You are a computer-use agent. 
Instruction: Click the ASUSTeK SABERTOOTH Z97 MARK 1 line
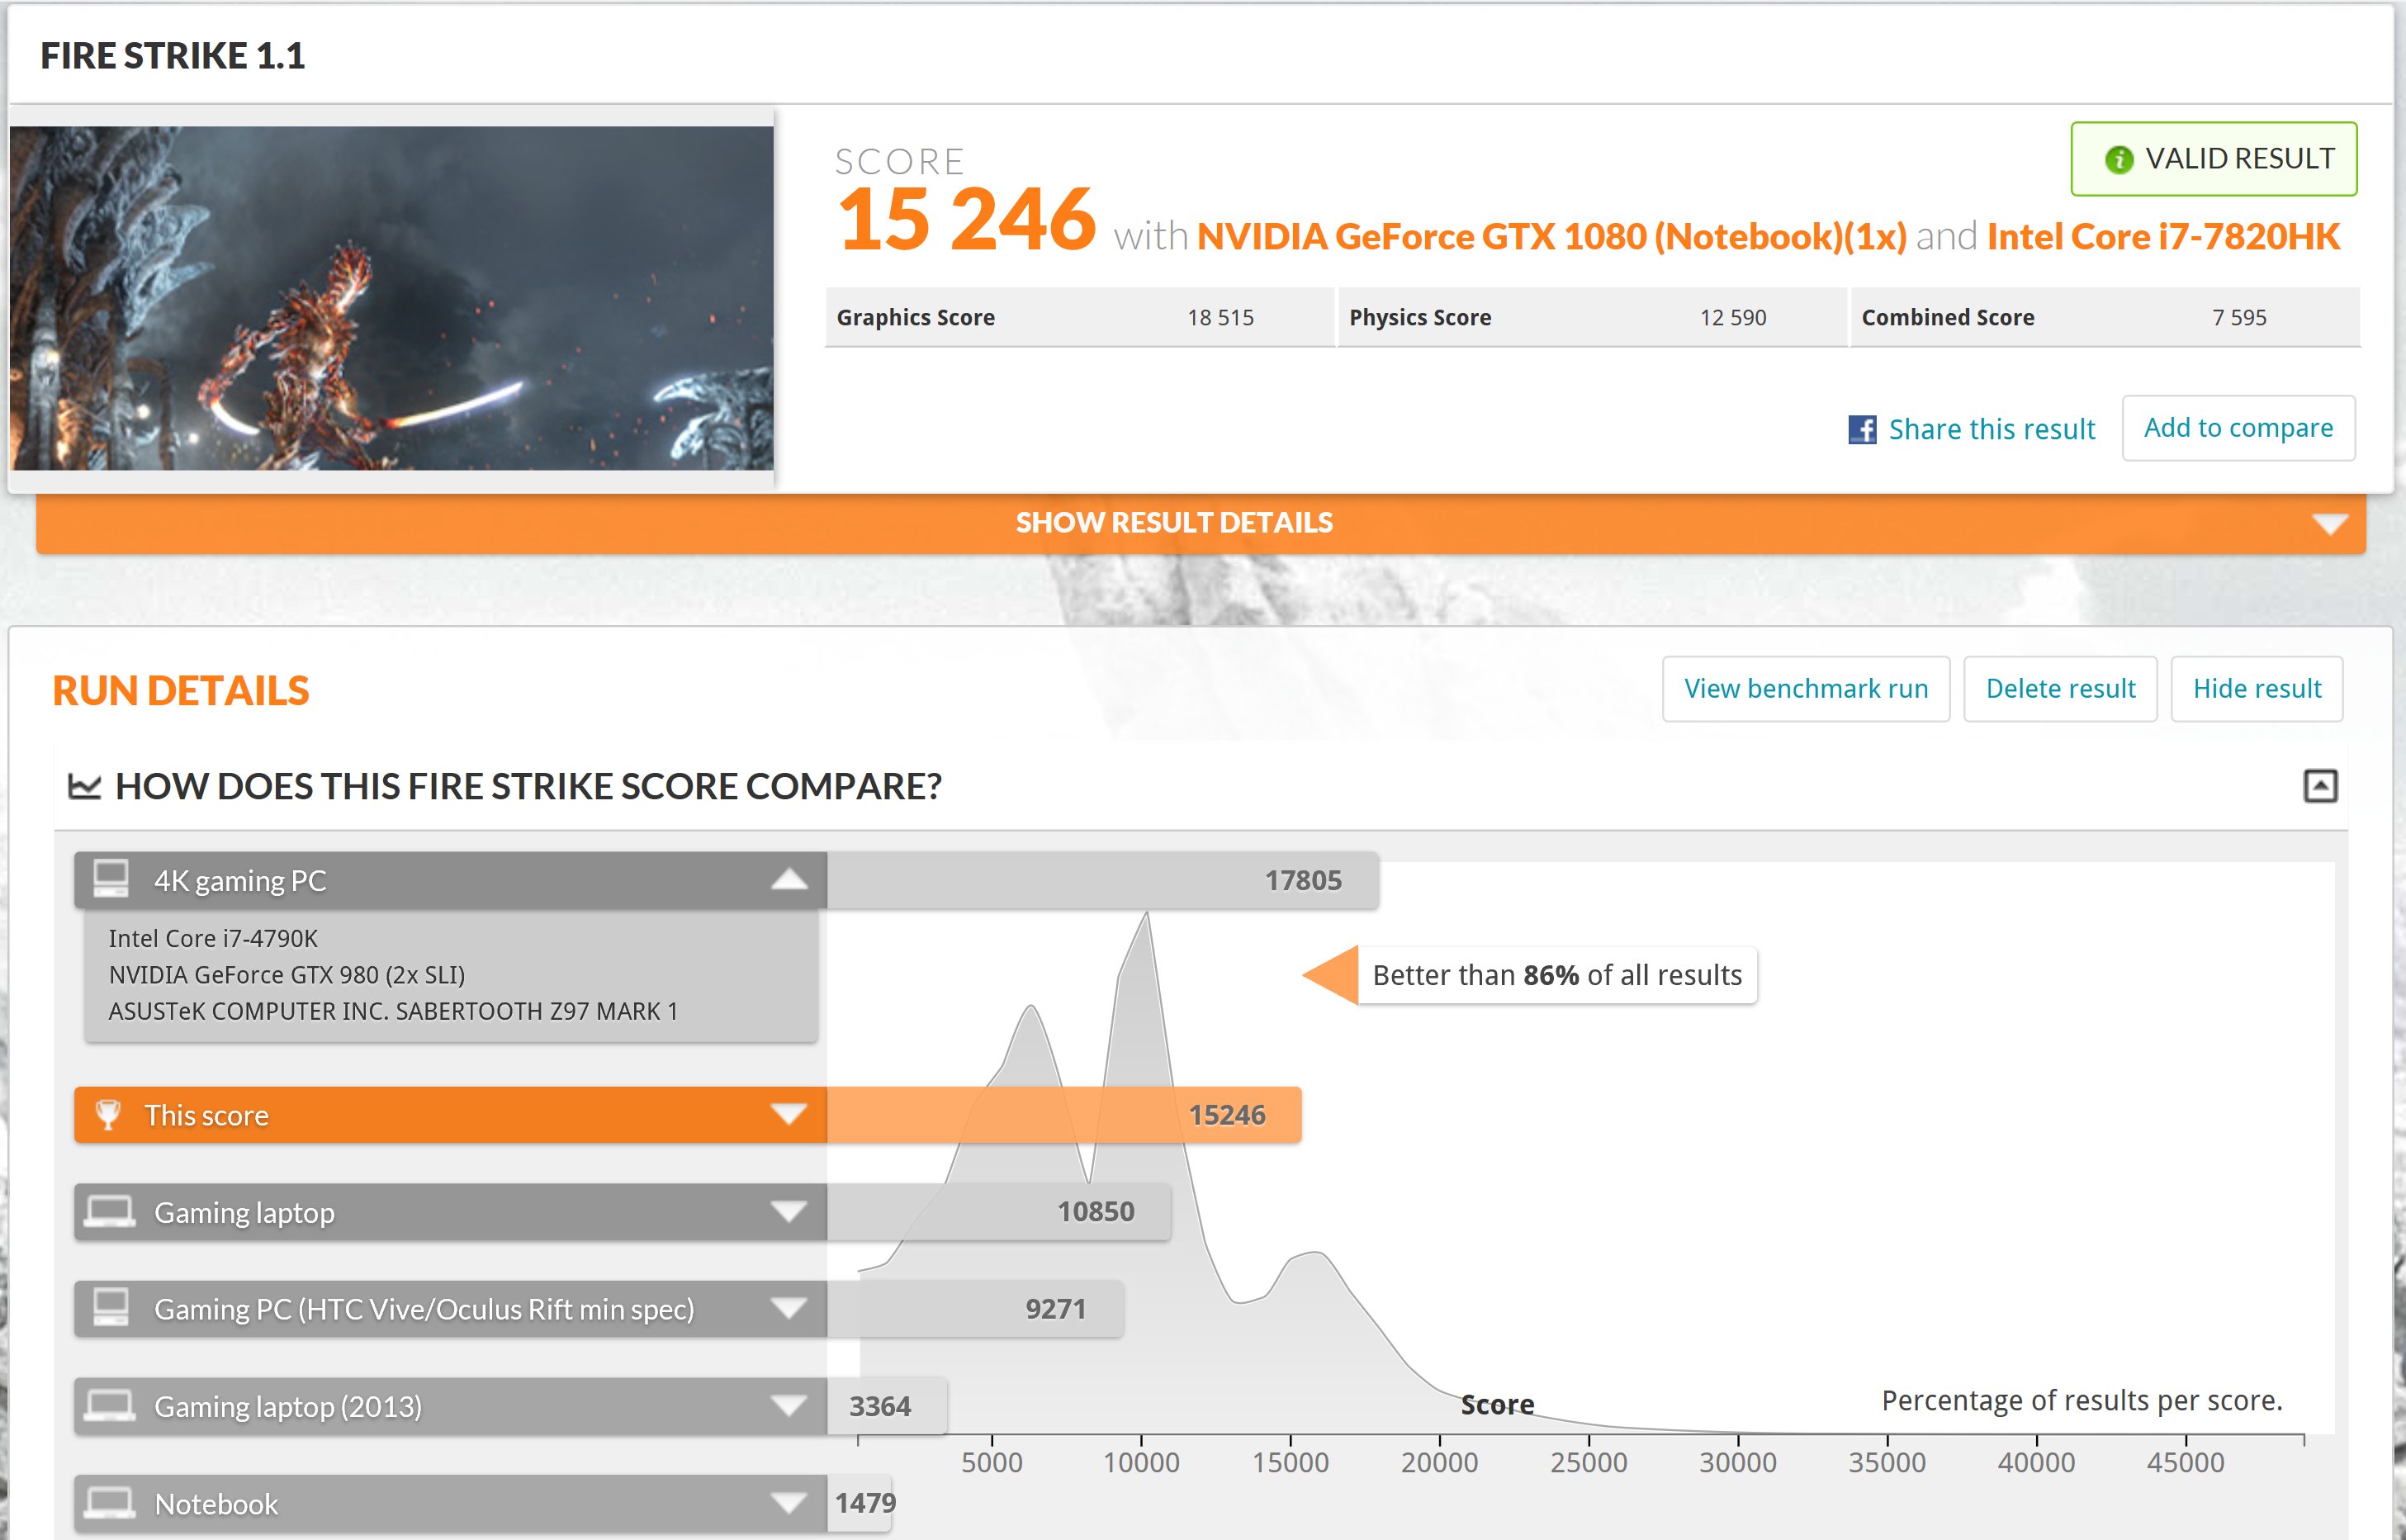click(x=393, y=1011)
